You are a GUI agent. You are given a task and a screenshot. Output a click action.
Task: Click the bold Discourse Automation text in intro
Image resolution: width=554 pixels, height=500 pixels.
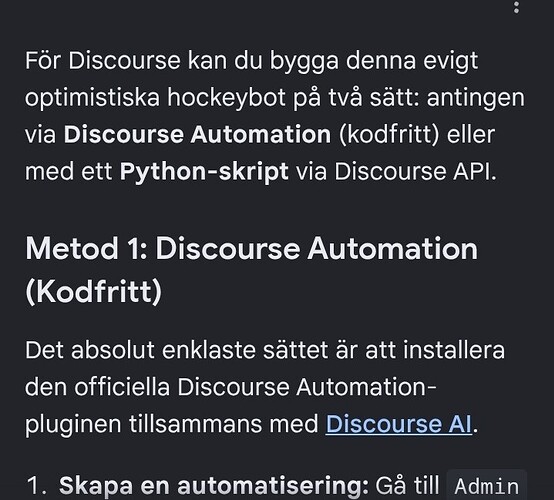coord(197,134)
